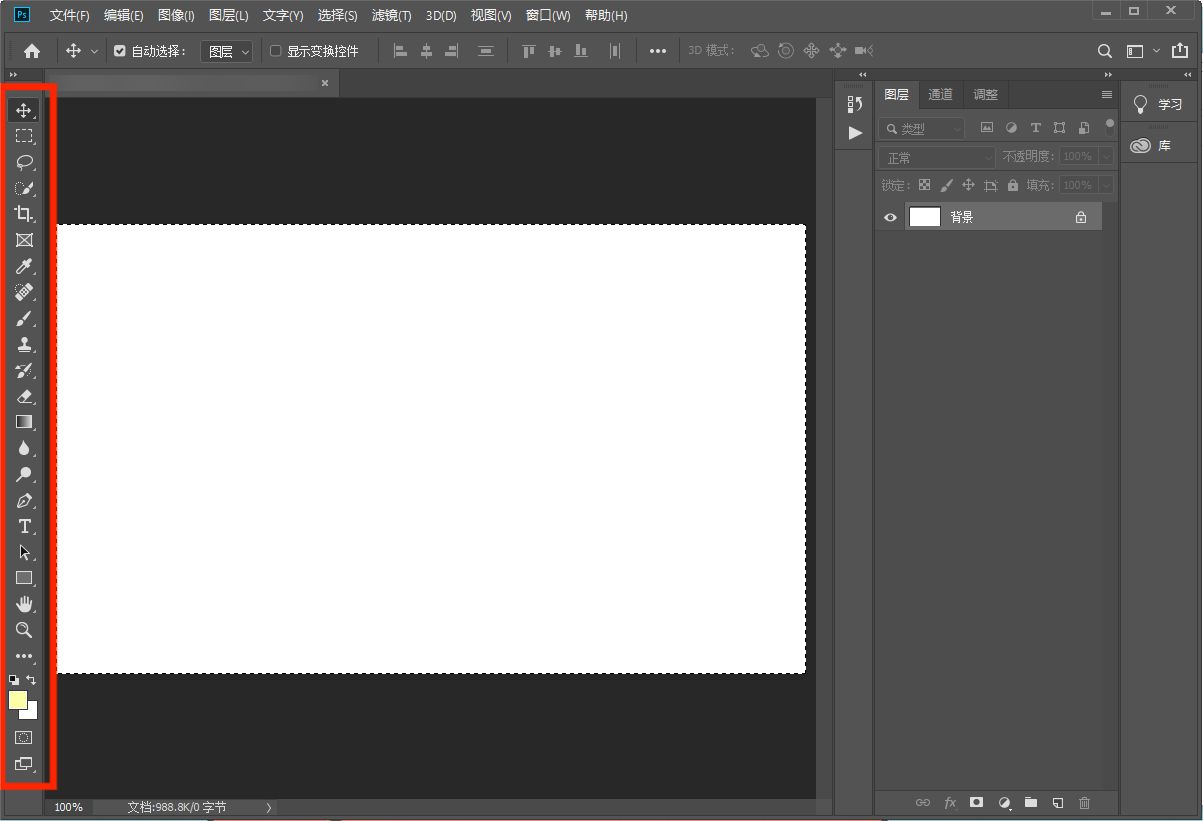Open status bar info arrow
This screenshot has height=821, width=1203.
point(269,807)
